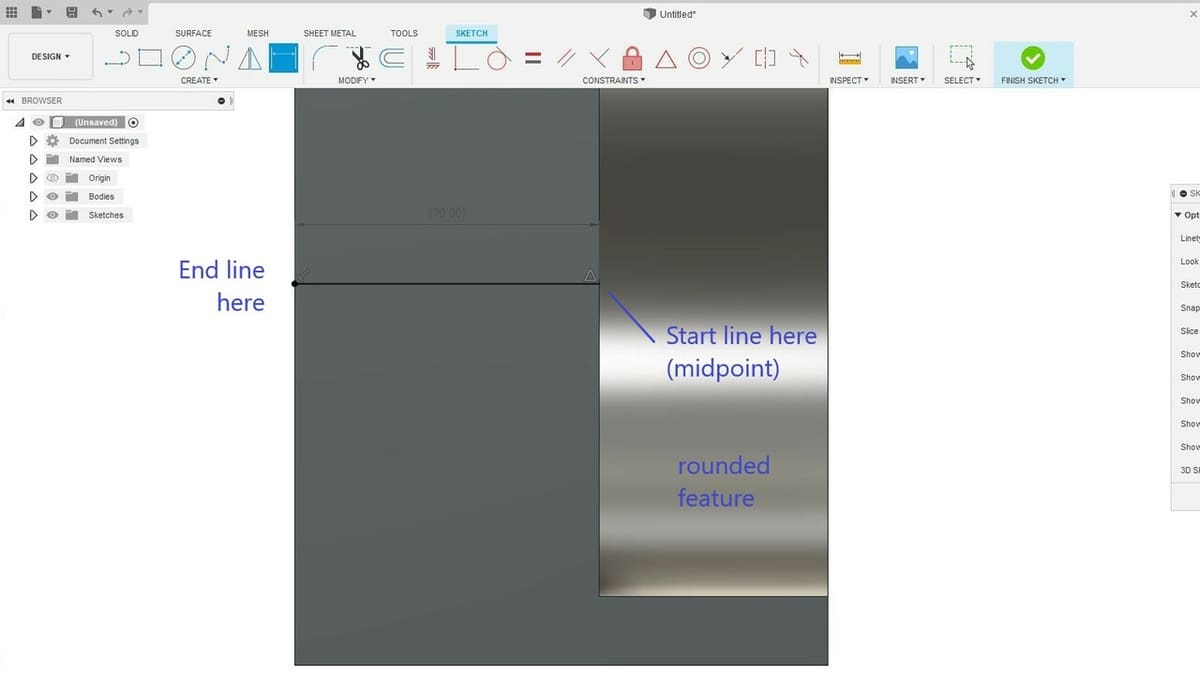Open the DESIGN workspace dropdown

(50, 57)
